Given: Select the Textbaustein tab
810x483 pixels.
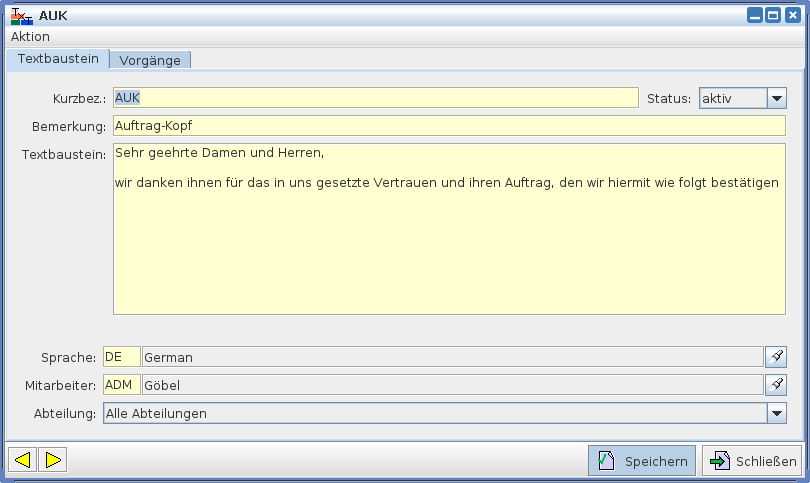Looking at the screenshot, I should 58,59.
